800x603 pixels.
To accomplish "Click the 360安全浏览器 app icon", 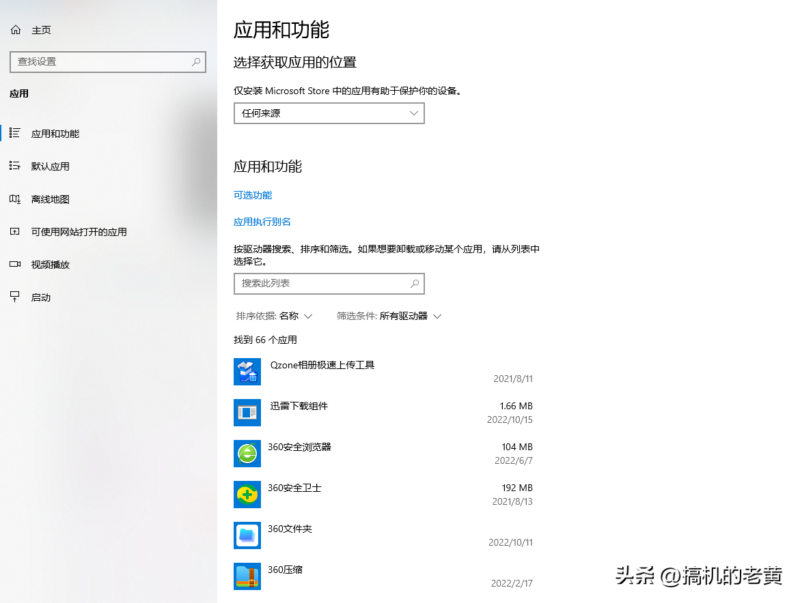I will [x=246, y=453].
